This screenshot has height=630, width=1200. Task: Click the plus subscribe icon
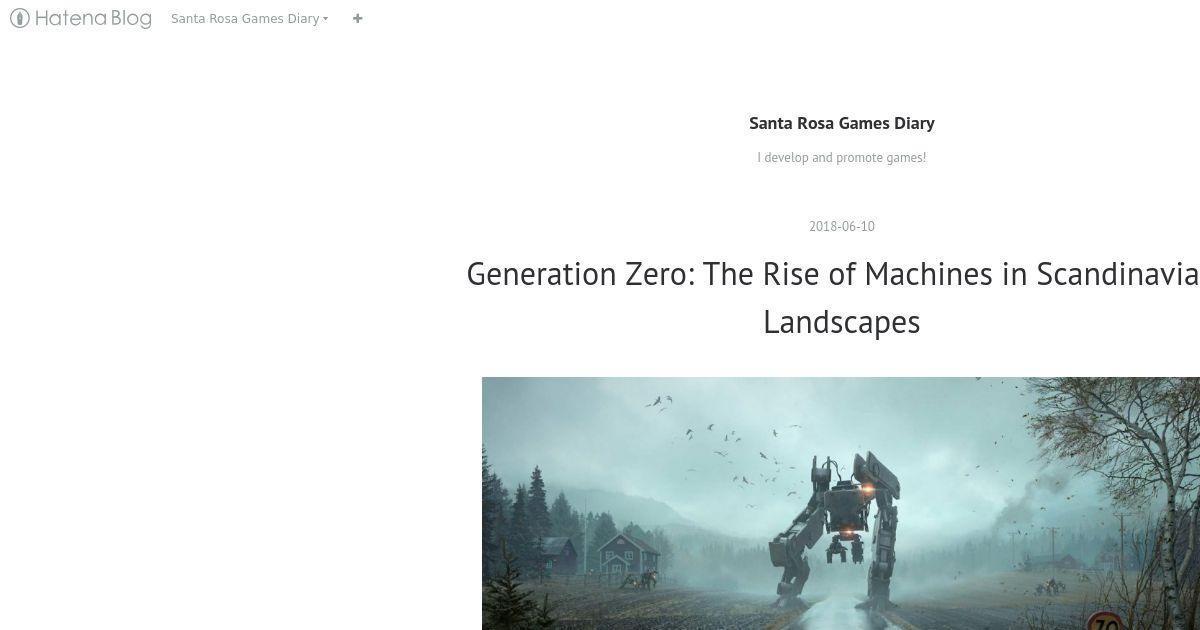point(358,18)
